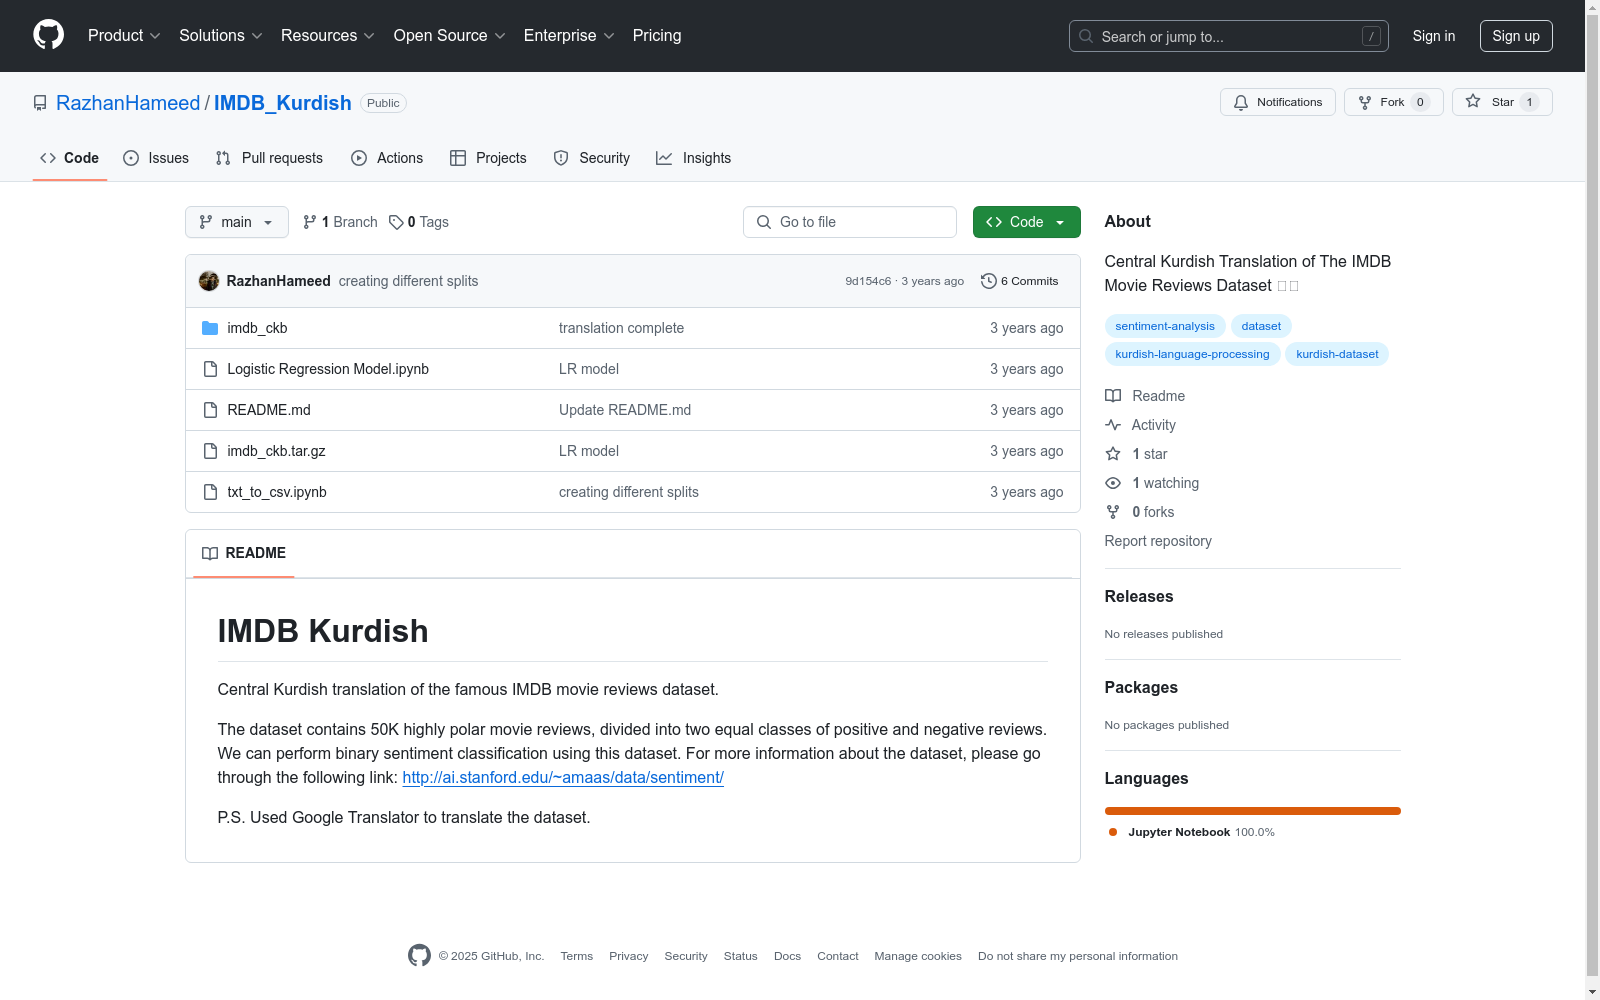Open the footer Manage cookies link
The height and width of the screenshot is (1000, 1600).
[918, 956]
